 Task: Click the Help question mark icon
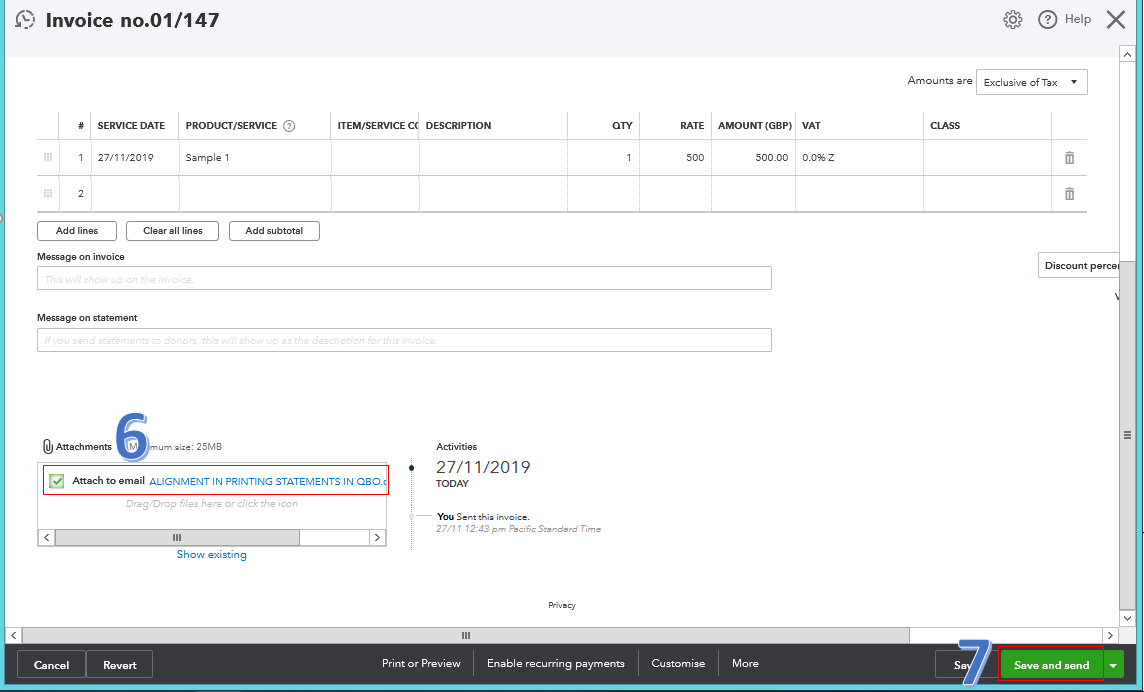(1047, 19)
